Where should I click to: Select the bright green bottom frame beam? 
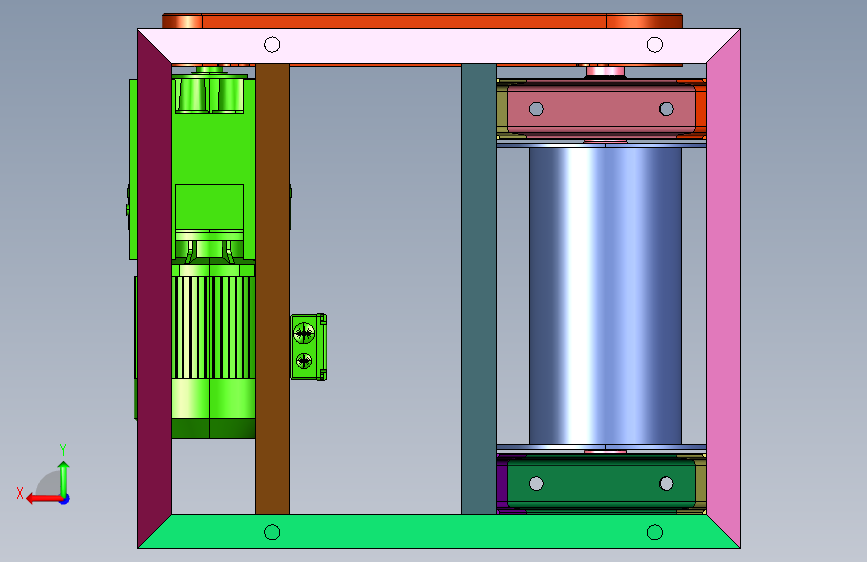(438, 532)
